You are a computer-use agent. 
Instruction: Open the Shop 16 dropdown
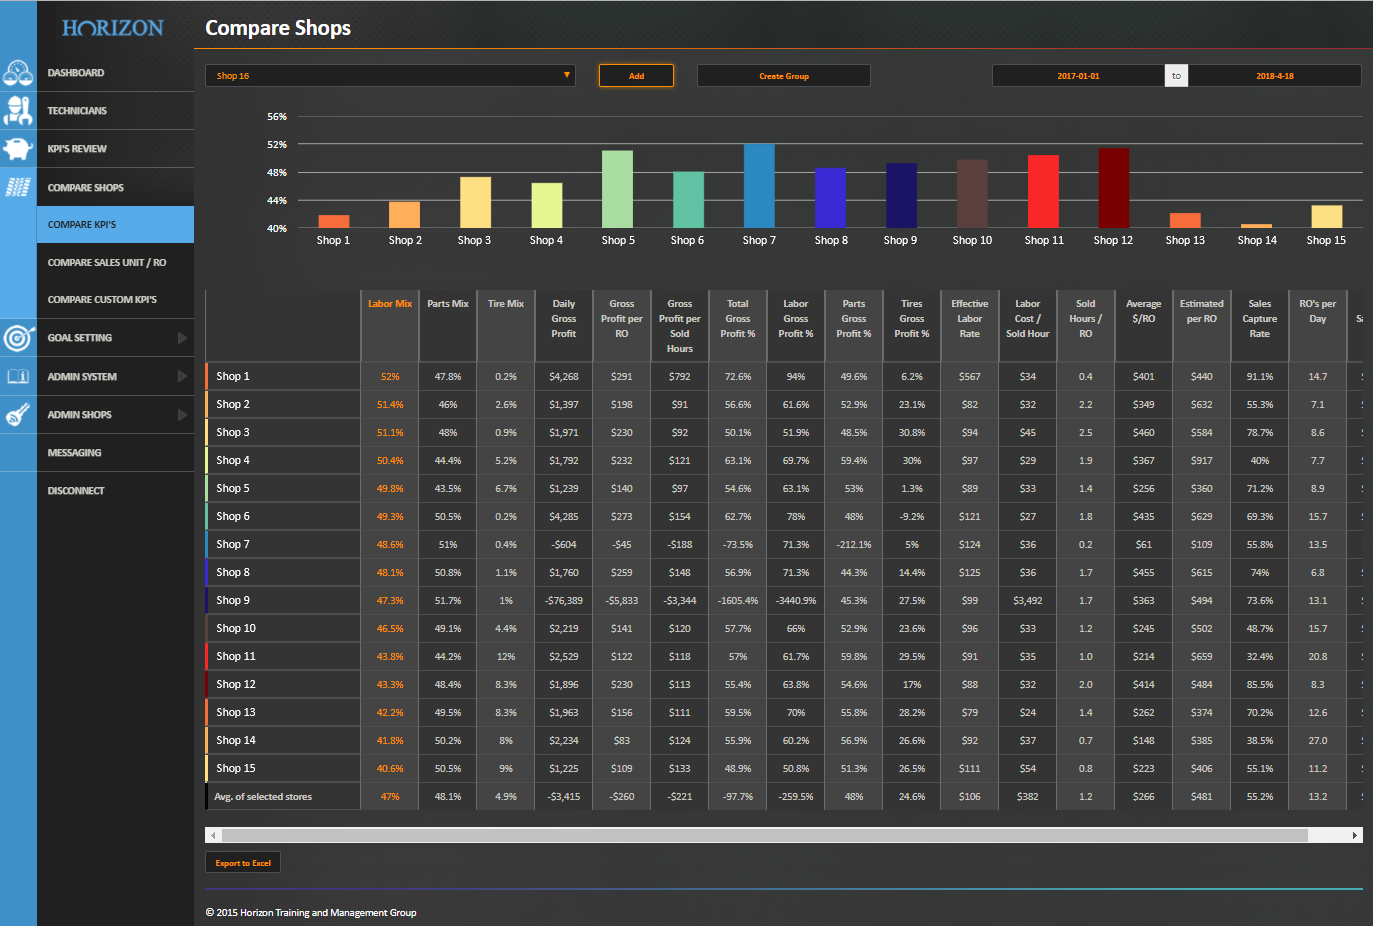click(x=390, y=76)
